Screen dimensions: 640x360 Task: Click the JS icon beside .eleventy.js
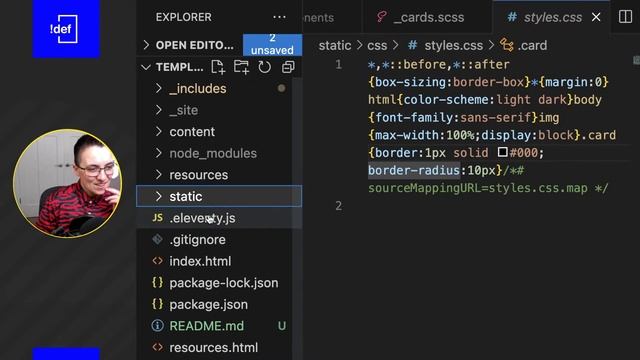158,218
